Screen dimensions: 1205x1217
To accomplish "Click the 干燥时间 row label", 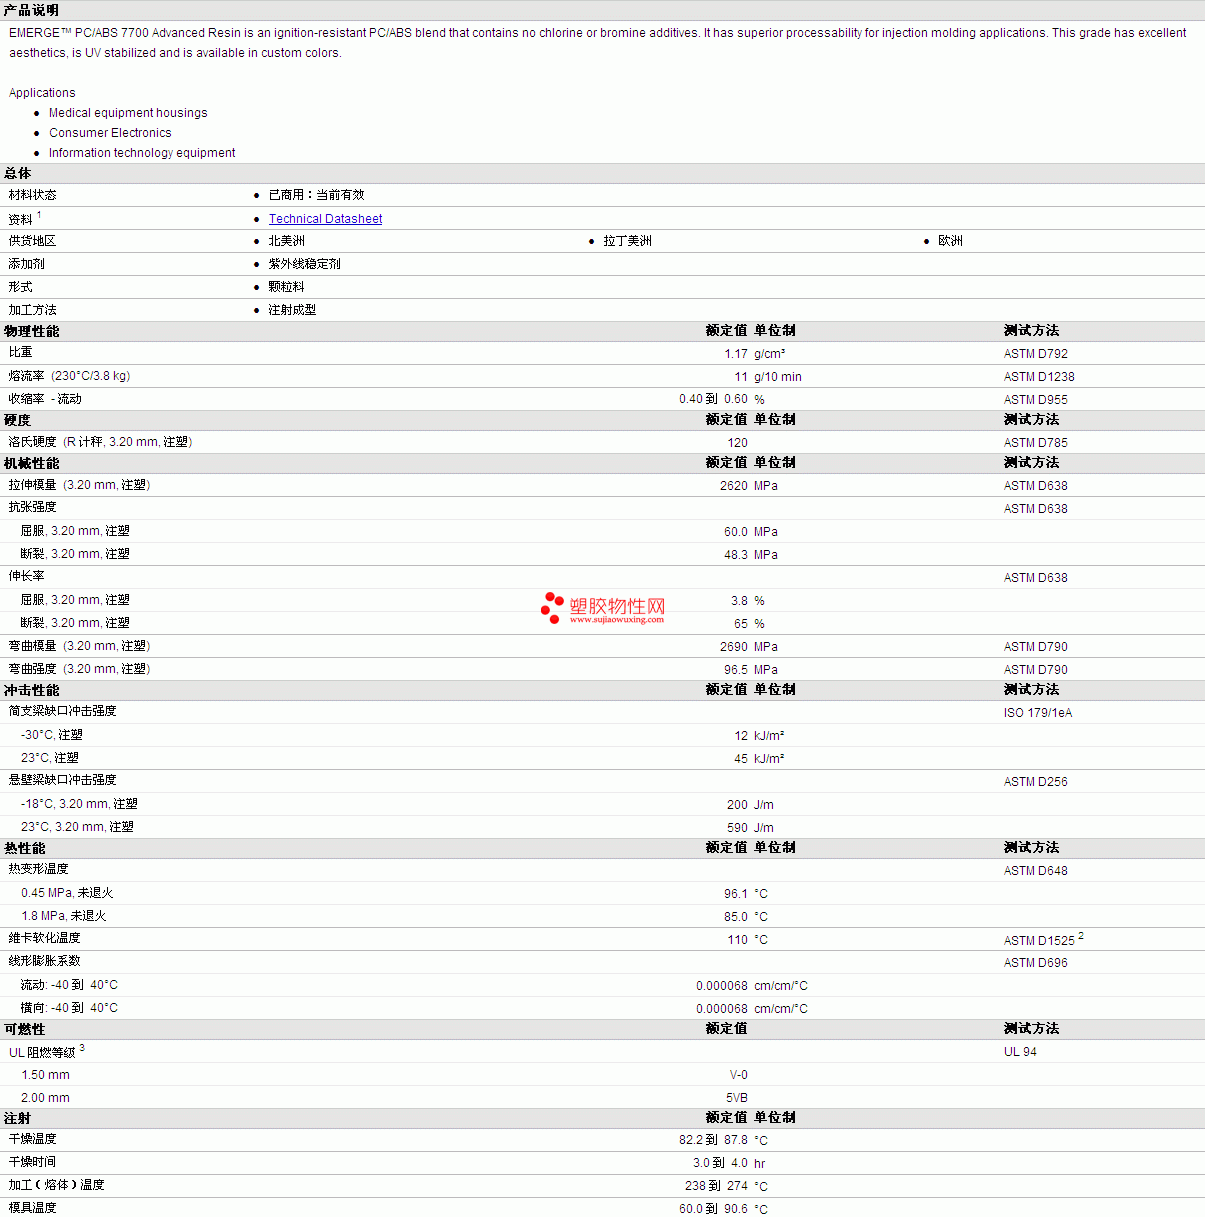I will point(32,1162).
